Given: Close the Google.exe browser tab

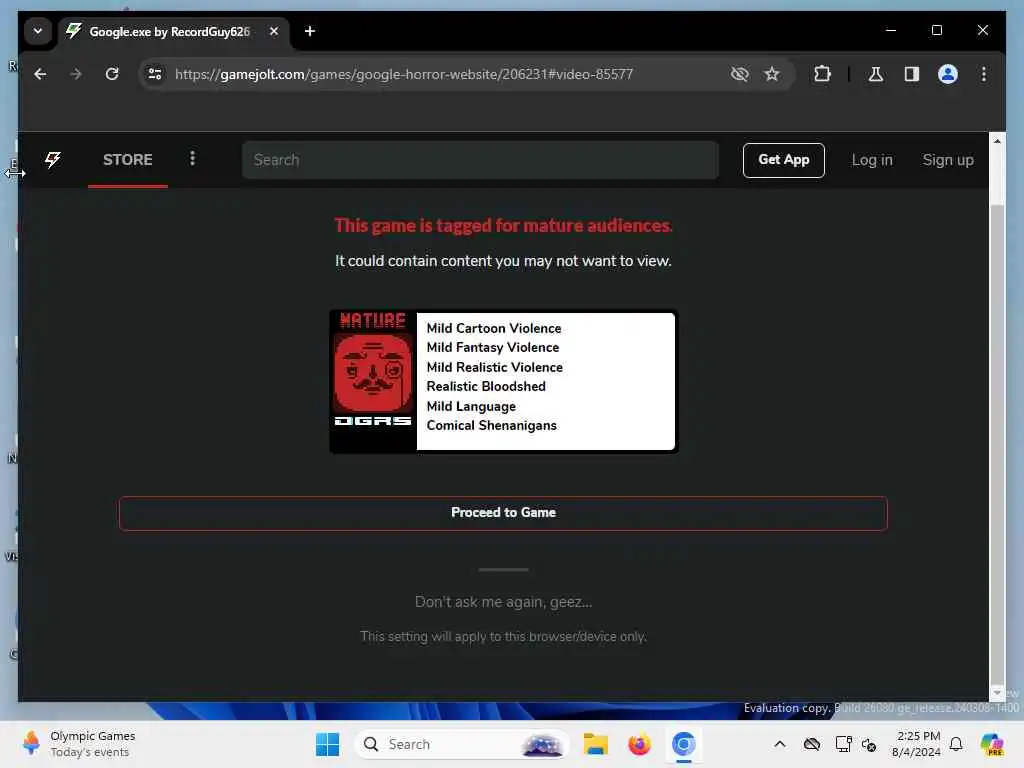Looking at the screenshot, I should tap(274, 31).
